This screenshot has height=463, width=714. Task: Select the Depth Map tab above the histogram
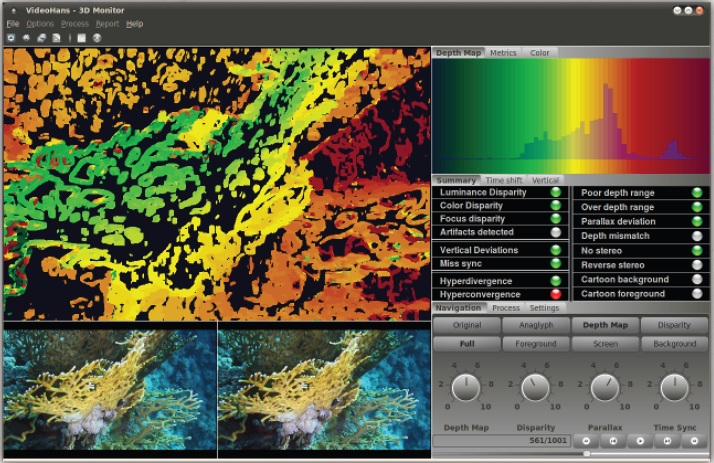point(458,53)
